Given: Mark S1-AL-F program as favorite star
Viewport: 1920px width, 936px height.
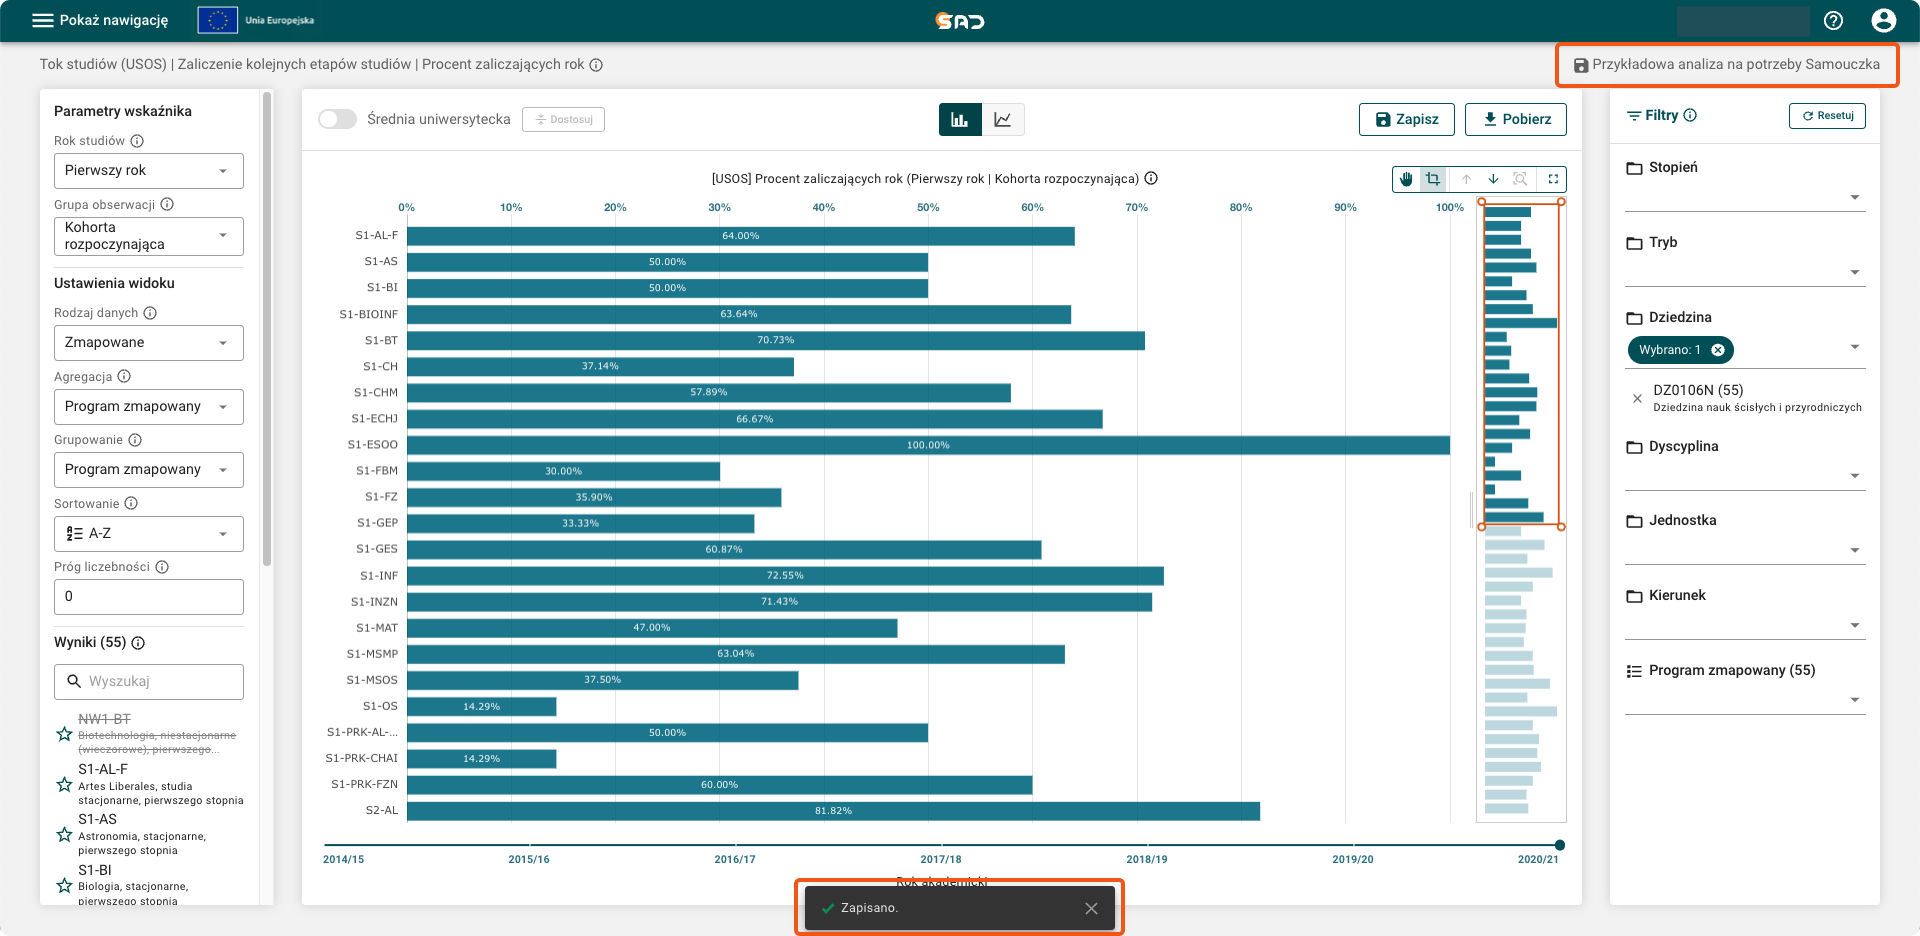Looking at the screenshot, I should tap(64, 784).
